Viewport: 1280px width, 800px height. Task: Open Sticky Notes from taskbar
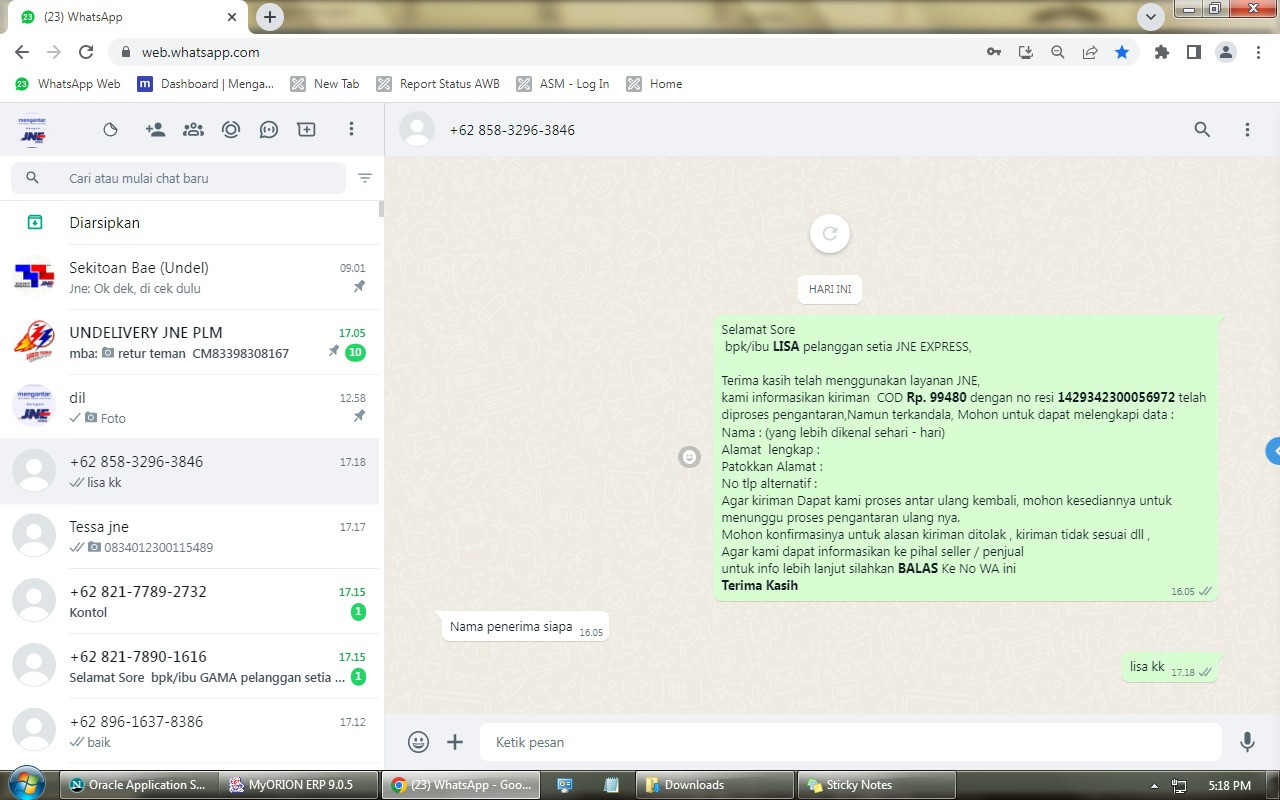click(x=877, y=785)
